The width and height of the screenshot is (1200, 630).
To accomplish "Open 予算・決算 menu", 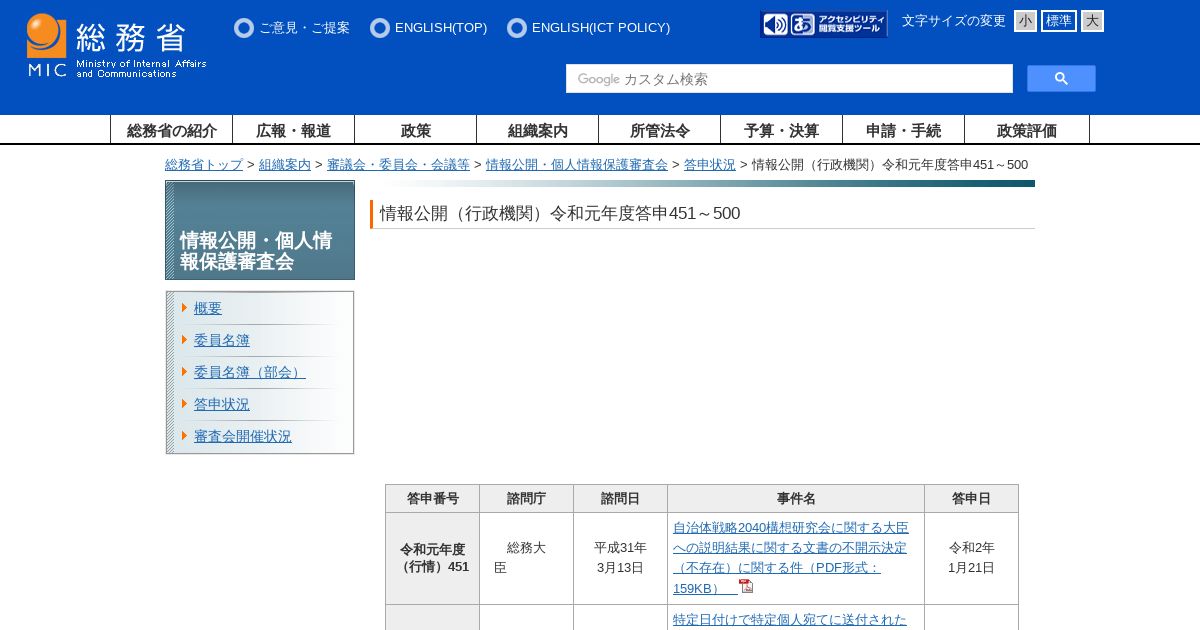I will [782, 130].
